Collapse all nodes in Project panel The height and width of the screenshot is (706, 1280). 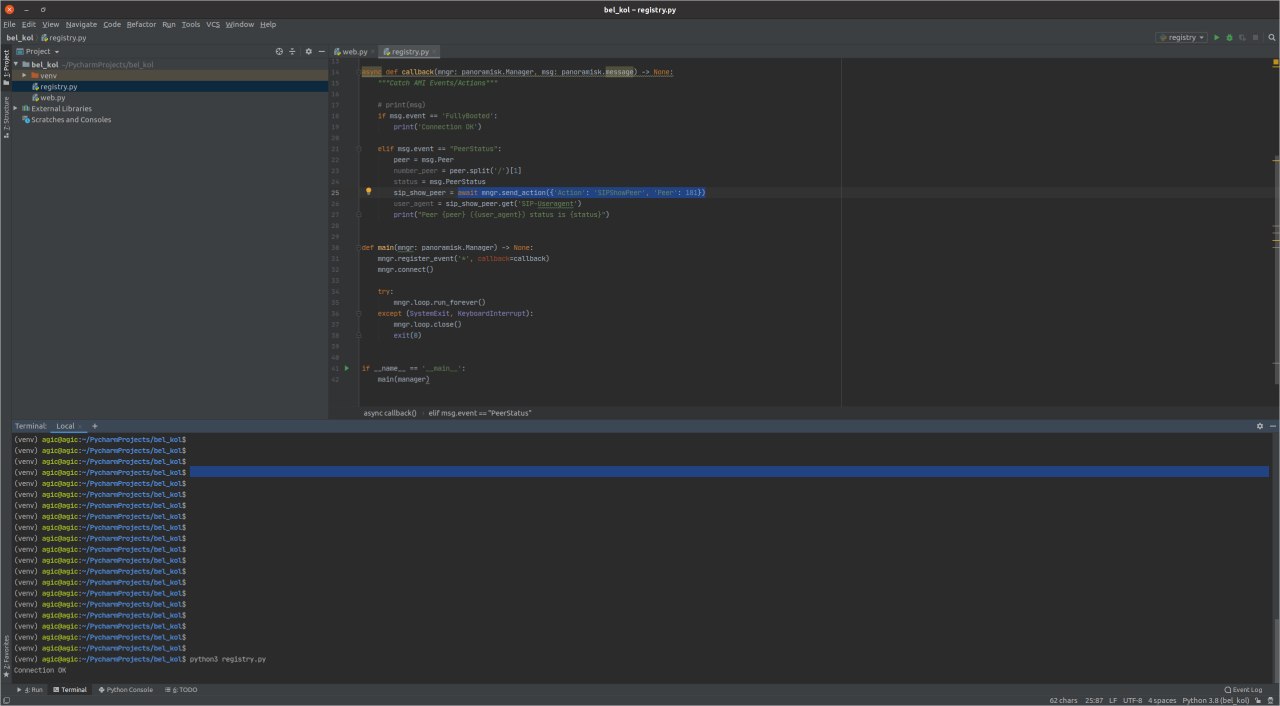point(292,51)
